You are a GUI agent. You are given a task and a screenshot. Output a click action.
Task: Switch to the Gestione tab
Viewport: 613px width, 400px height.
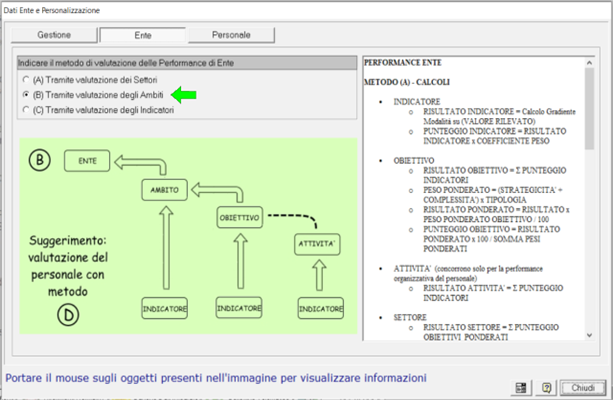[53, 34]
